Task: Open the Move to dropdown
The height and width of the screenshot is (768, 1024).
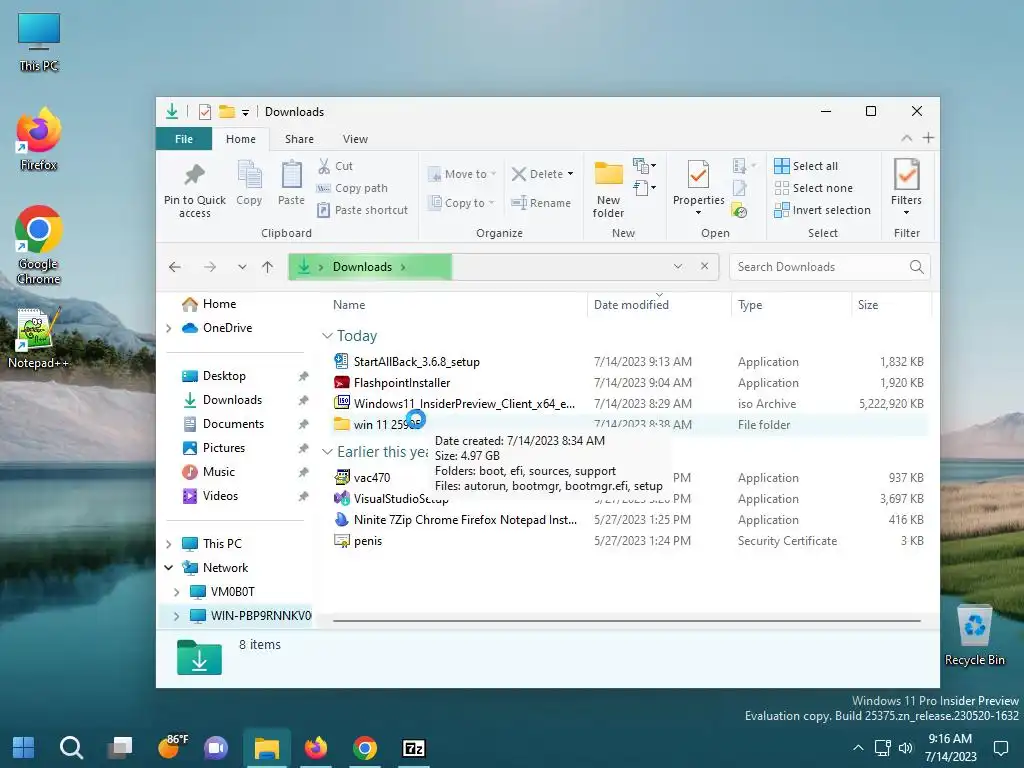Action: point(462,174)
